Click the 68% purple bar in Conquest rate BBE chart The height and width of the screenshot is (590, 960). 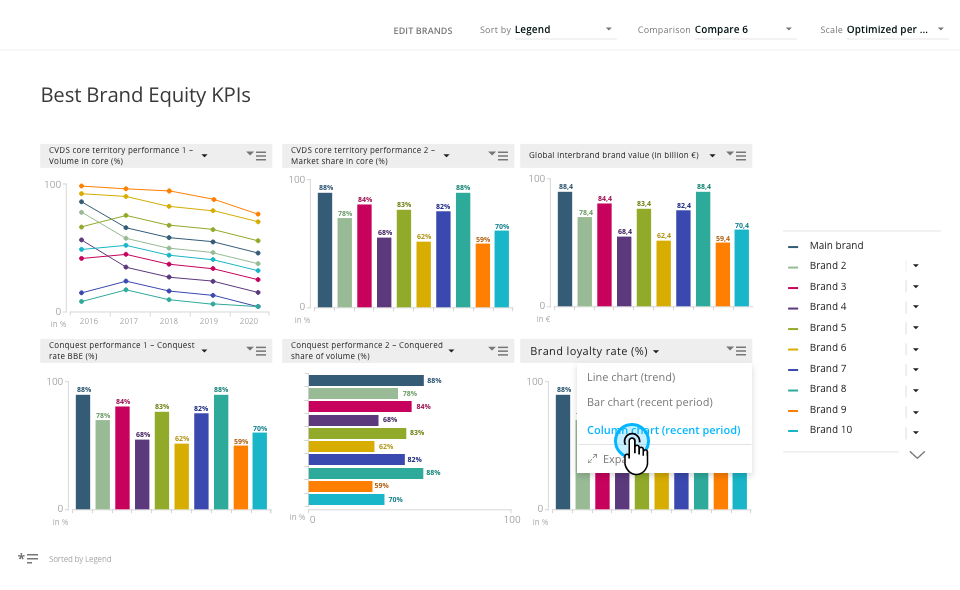(x=142, y=474)
